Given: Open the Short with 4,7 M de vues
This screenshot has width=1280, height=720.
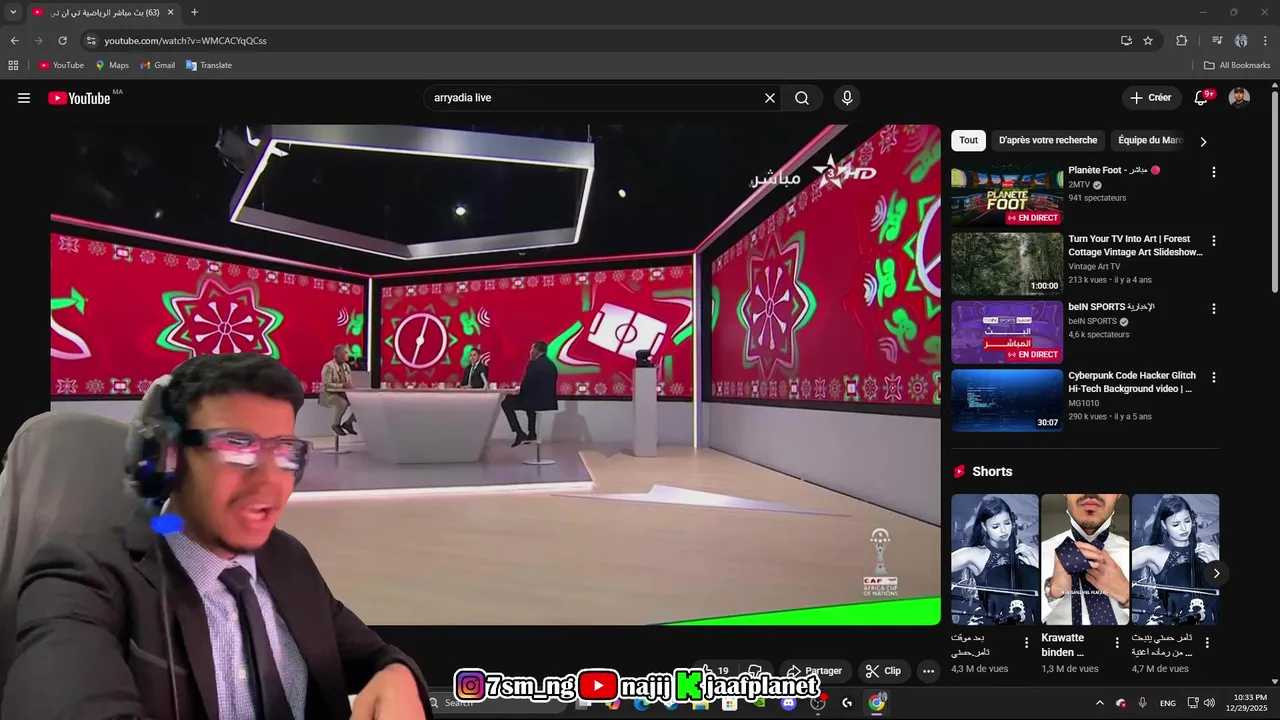Looking at the screenshot, I should (1175, 560).
